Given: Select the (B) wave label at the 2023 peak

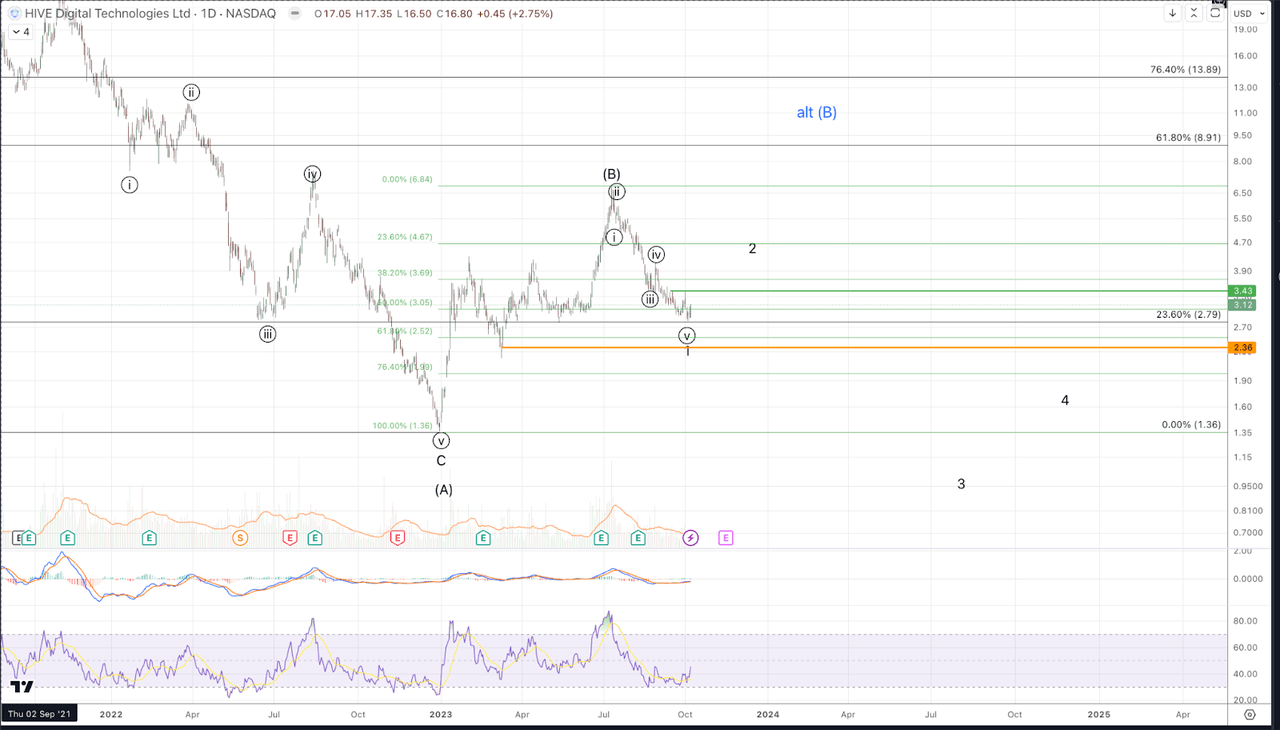Looking at the screenshot, I should coord(612,174).
